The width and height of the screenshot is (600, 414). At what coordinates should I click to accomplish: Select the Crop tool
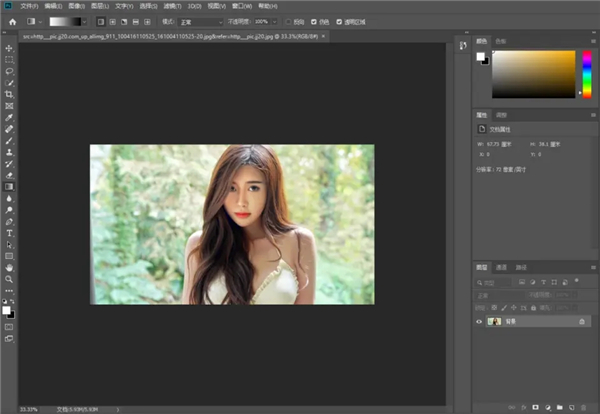coord(10,94)
